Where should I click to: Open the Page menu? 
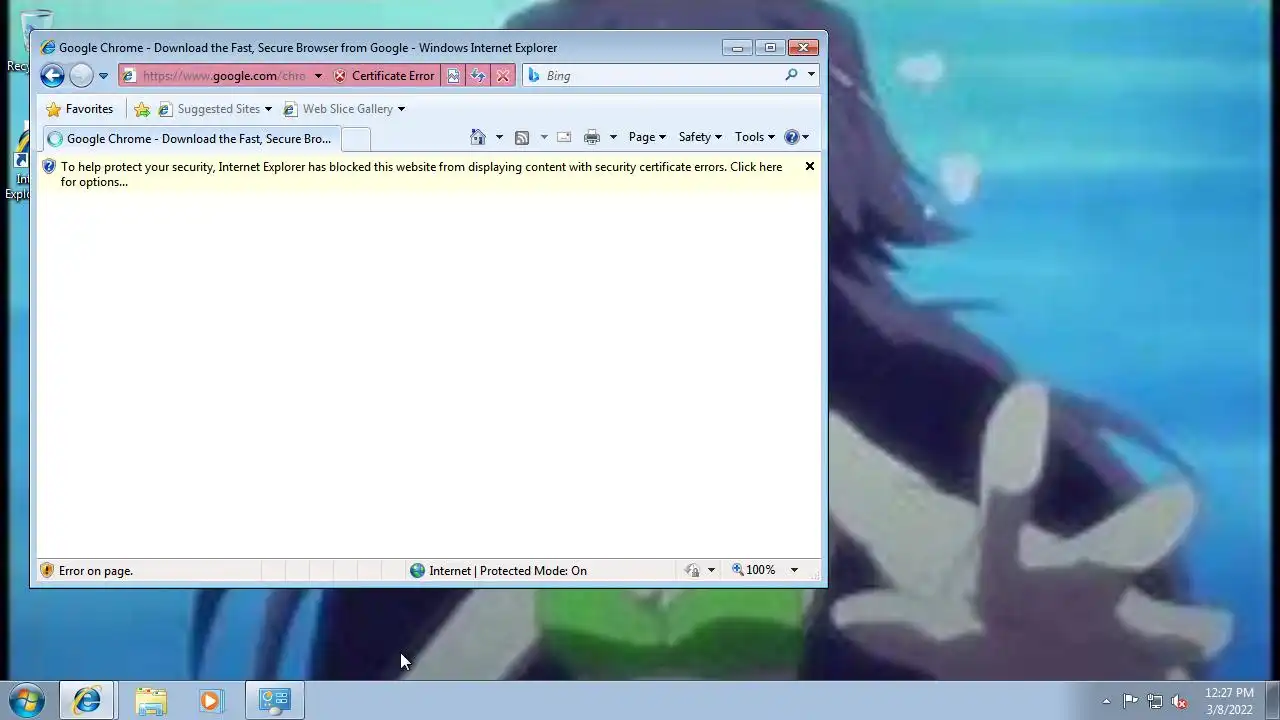(647, 137)
